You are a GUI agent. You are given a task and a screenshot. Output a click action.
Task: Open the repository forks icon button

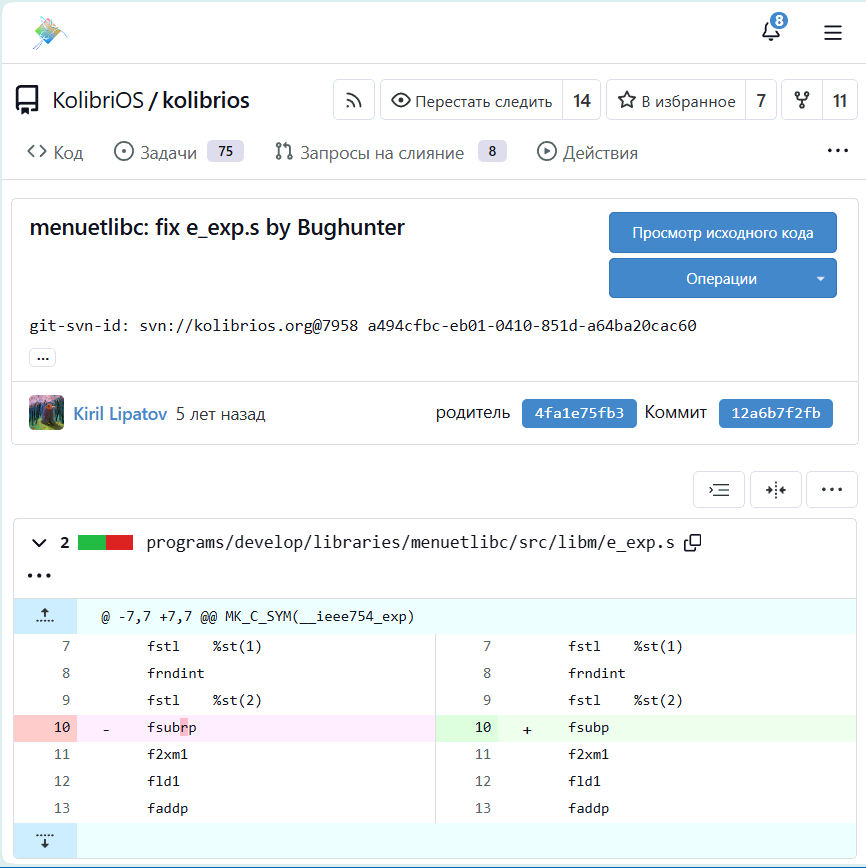pos(802,100)
